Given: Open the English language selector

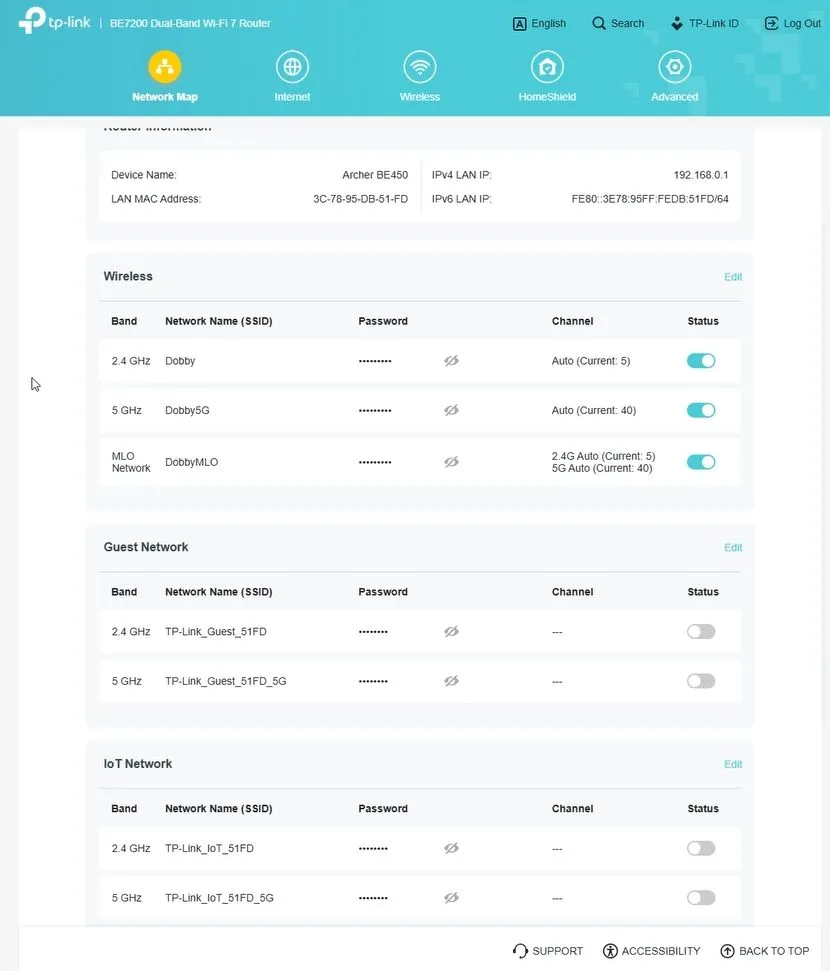Looking at the screenshot, I should 539,23.
